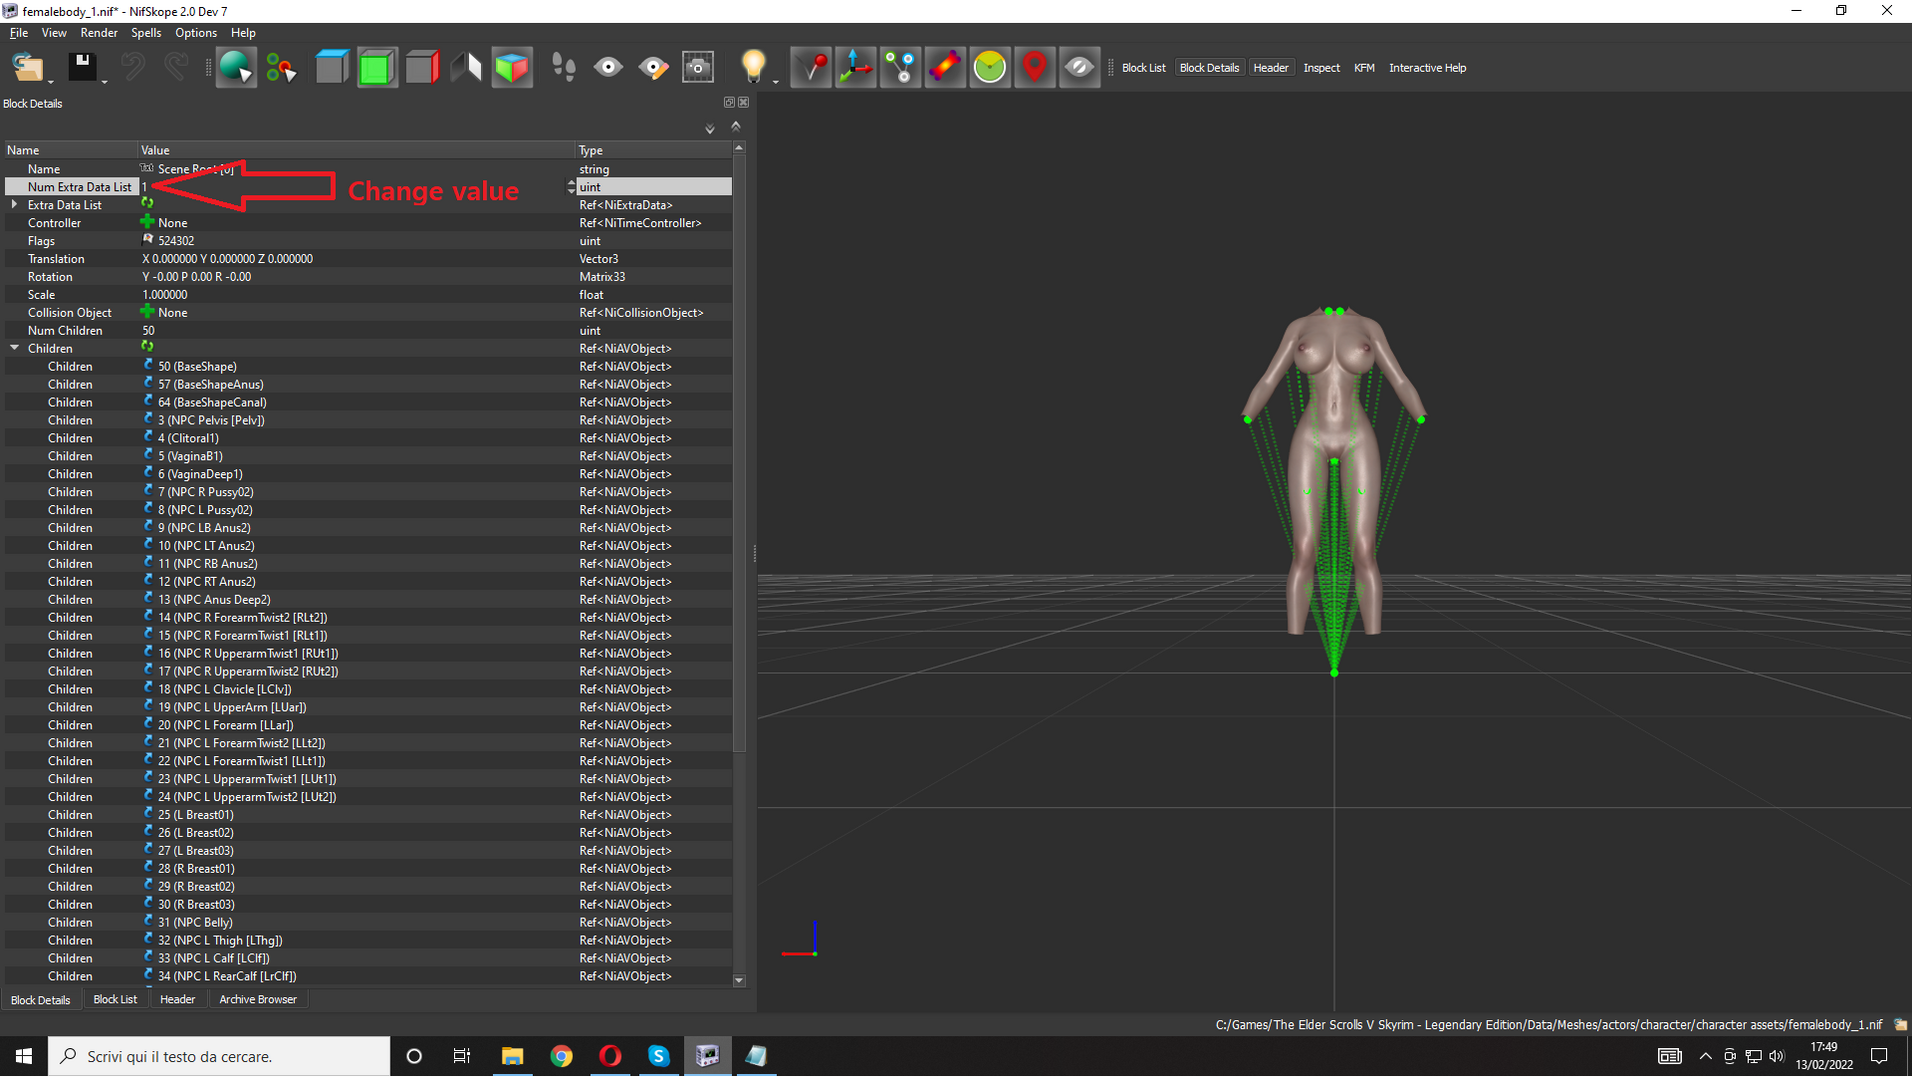Image resolution: width=1912 pixels, height=1080 pixels.
Task: Collapse the Children tree node
Action: pos(14,348)
